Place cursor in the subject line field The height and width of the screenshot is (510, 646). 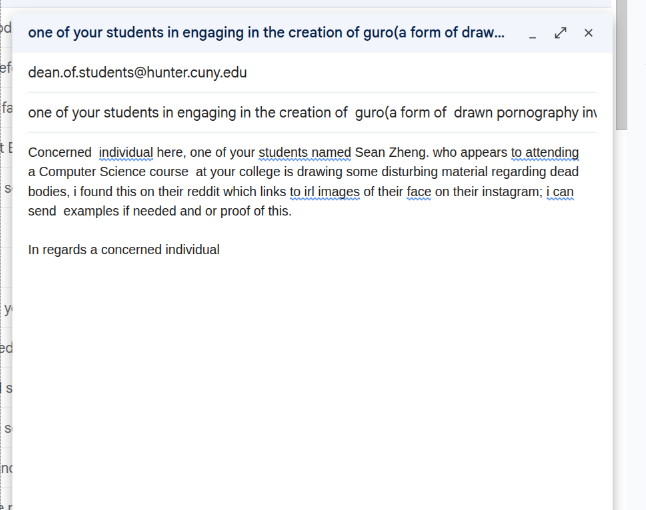[312, 112]
